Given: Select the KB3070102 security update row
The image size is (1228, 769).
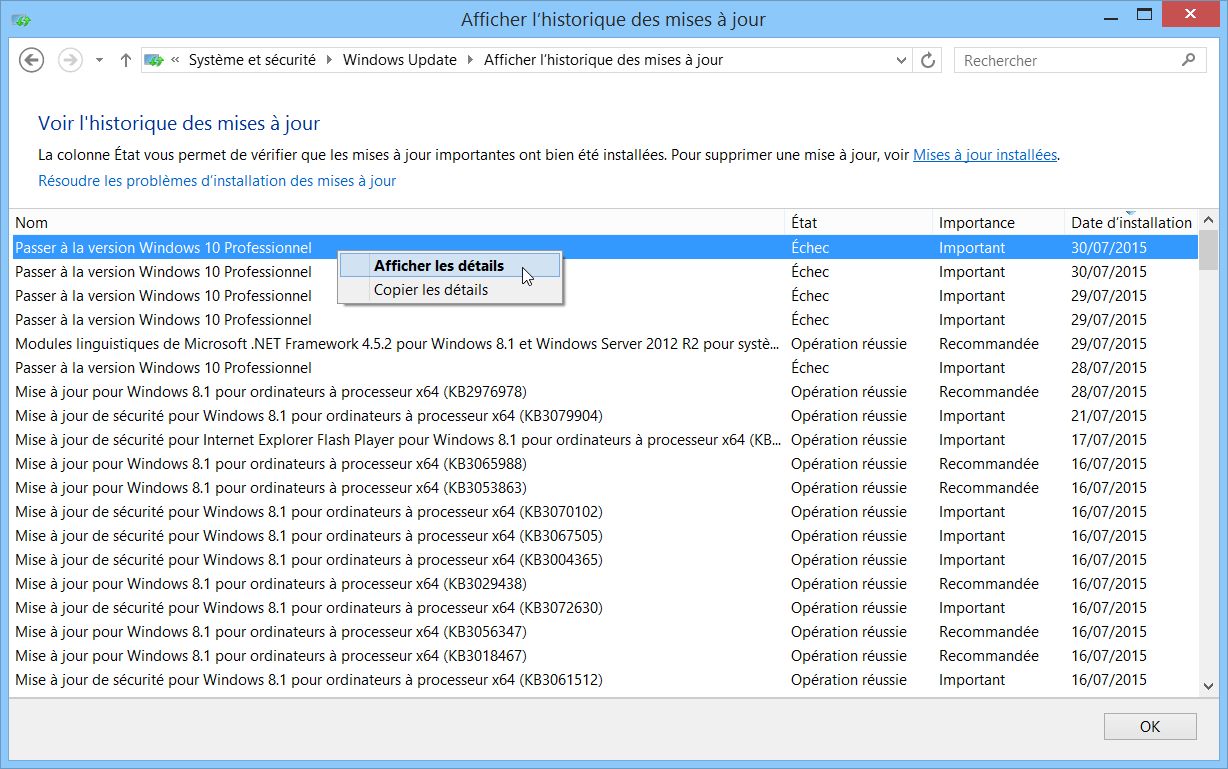Looking at the screenshot, I should pyautogui.click(x=605, y=512).
